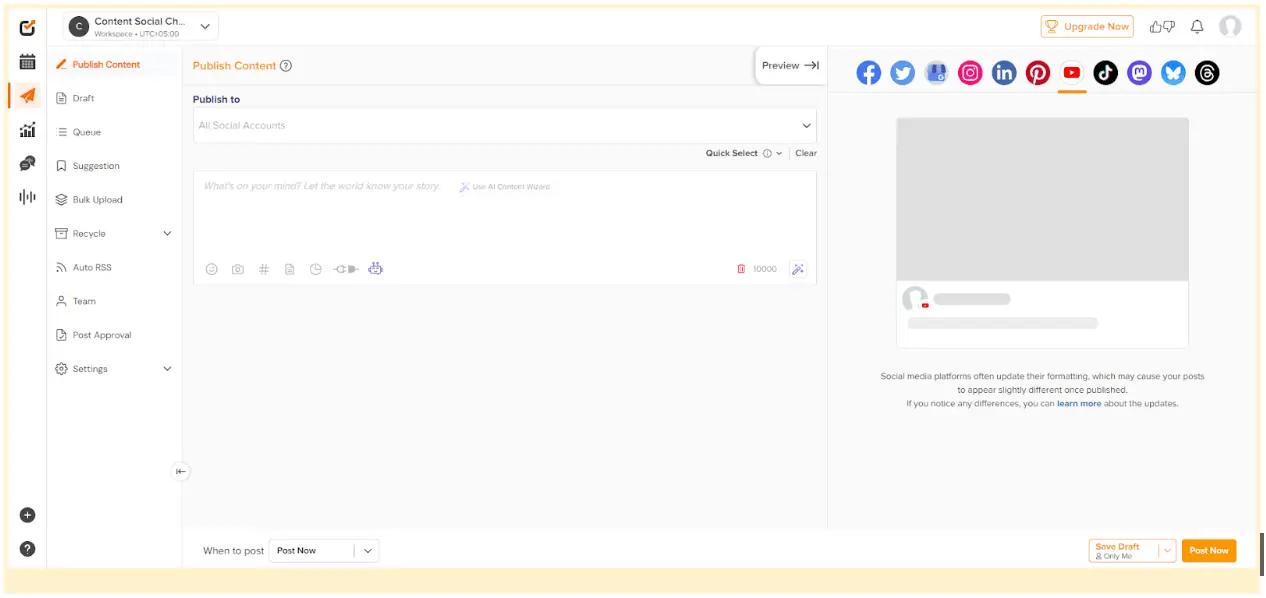Switch preview to Facebook

coord(869,73)
